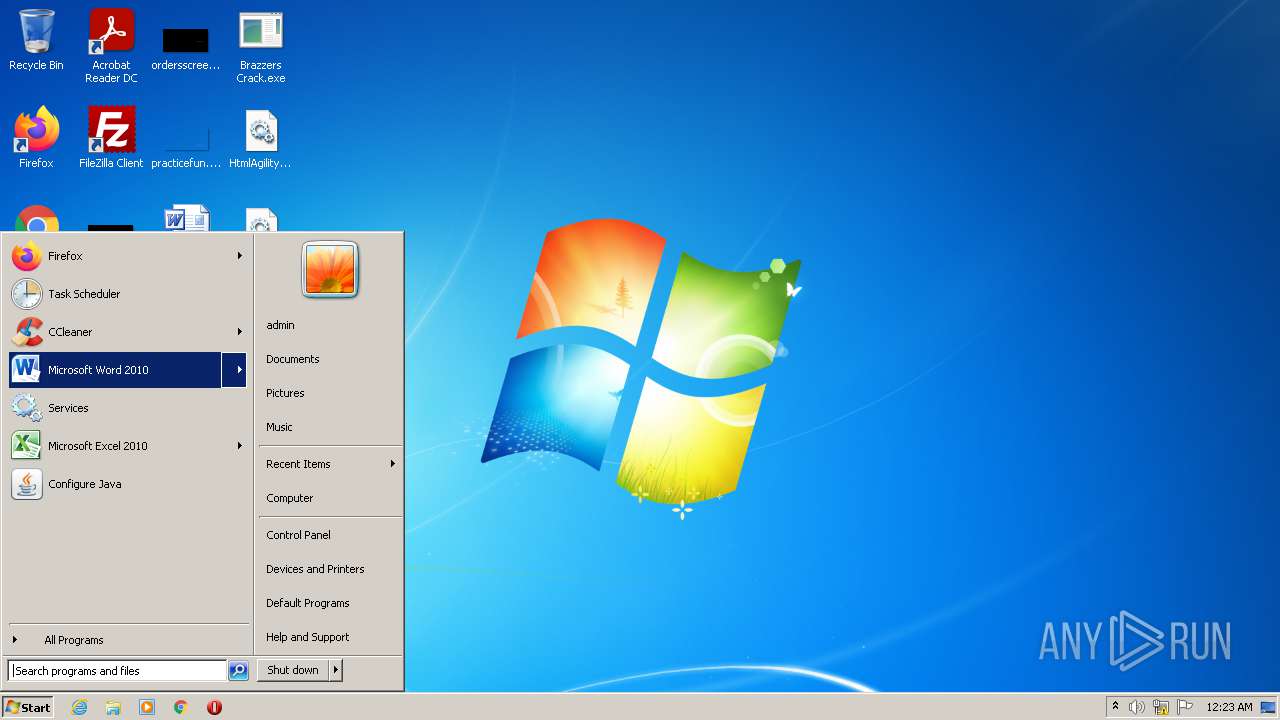The height and width of the screenshot is (720, 1280).
Task: Click Show desktop button in the tray
Action: coord(1268,707)
